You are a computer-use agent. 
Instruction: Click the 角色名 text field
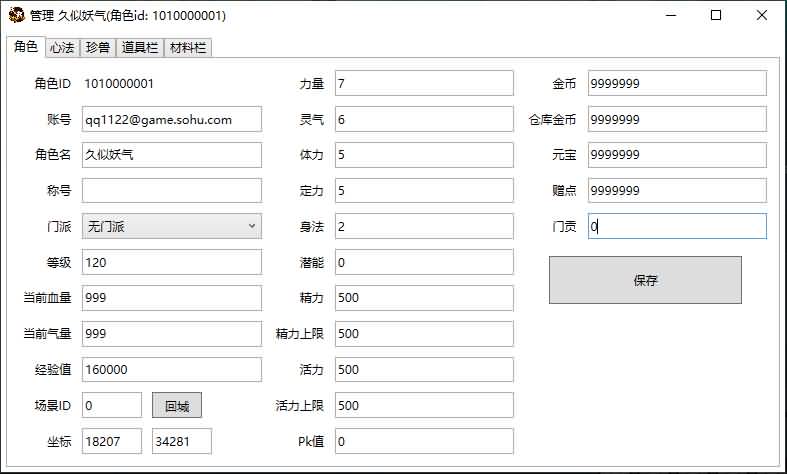pos(171,155)
